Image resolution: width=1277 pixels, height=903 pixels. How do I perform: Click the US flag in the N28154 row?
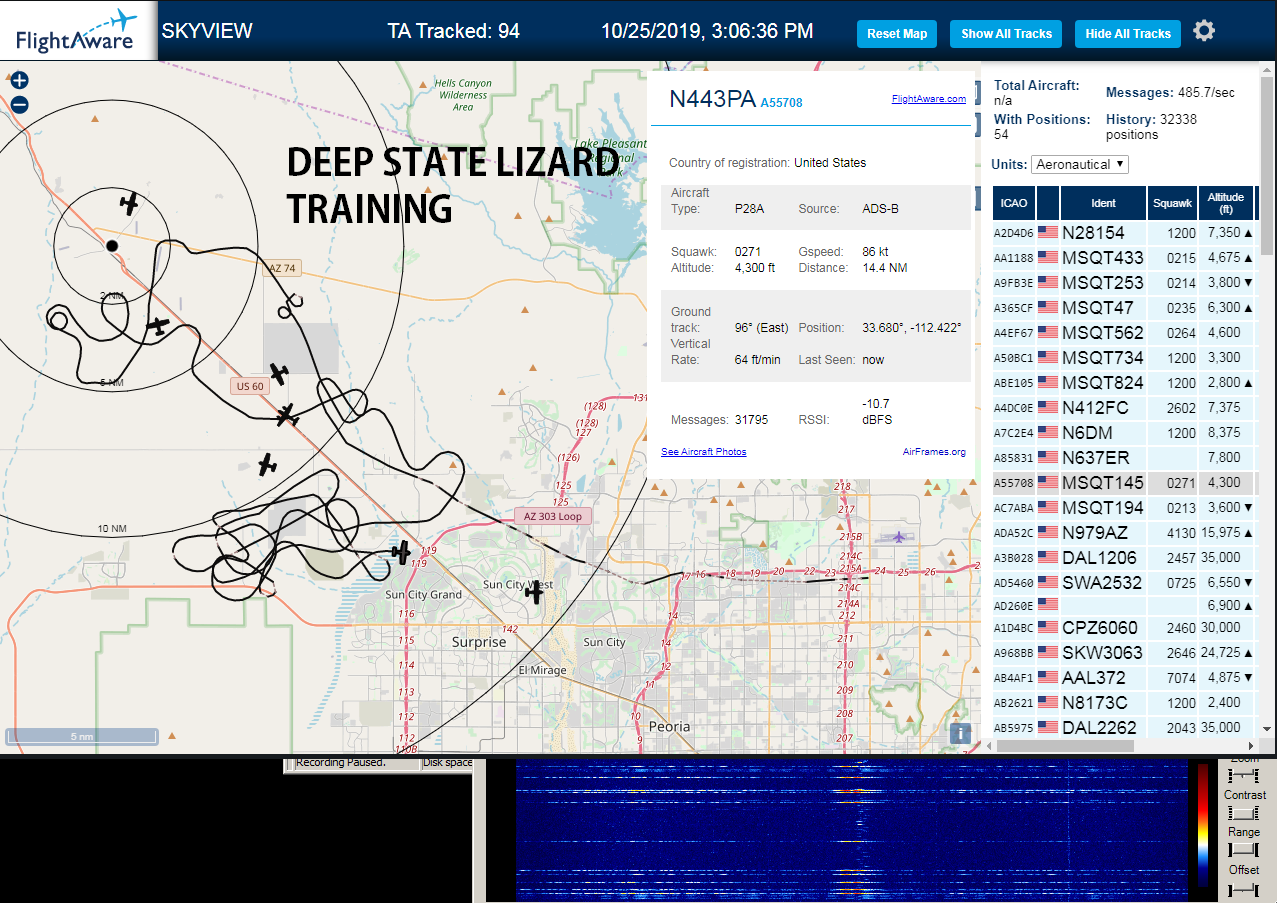tap(1048, 232)
